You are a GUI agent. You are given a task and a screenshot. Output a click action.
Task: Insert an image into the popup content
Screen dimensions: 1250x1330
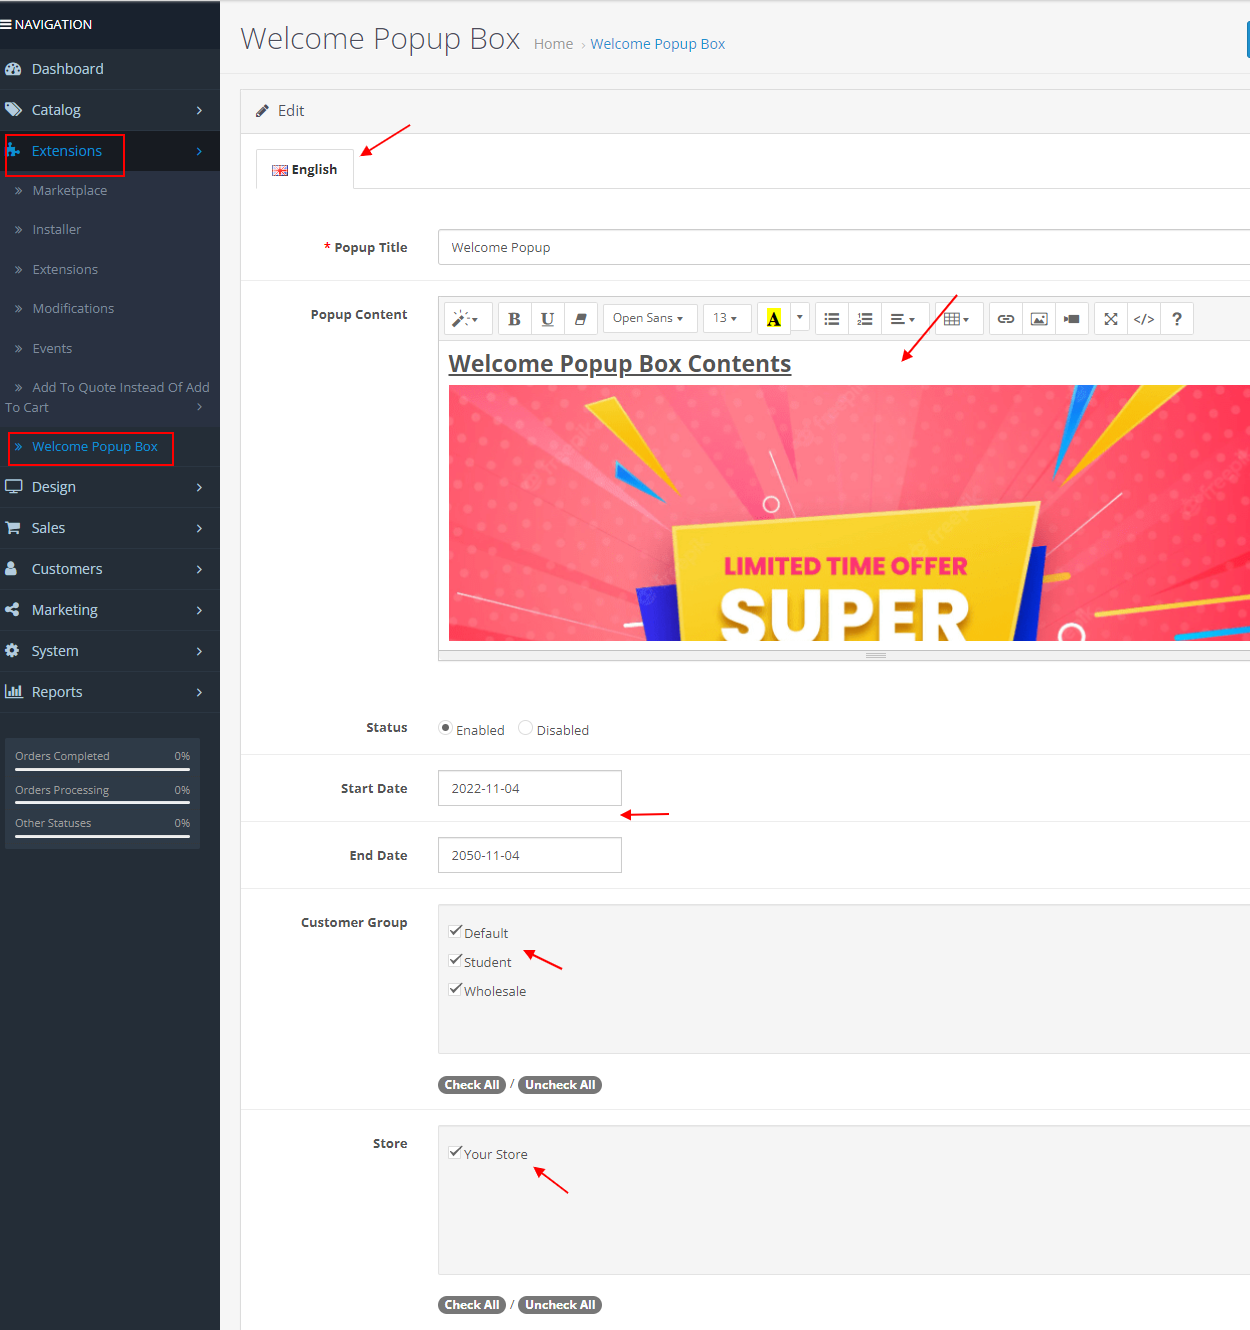pos(1038,318)
